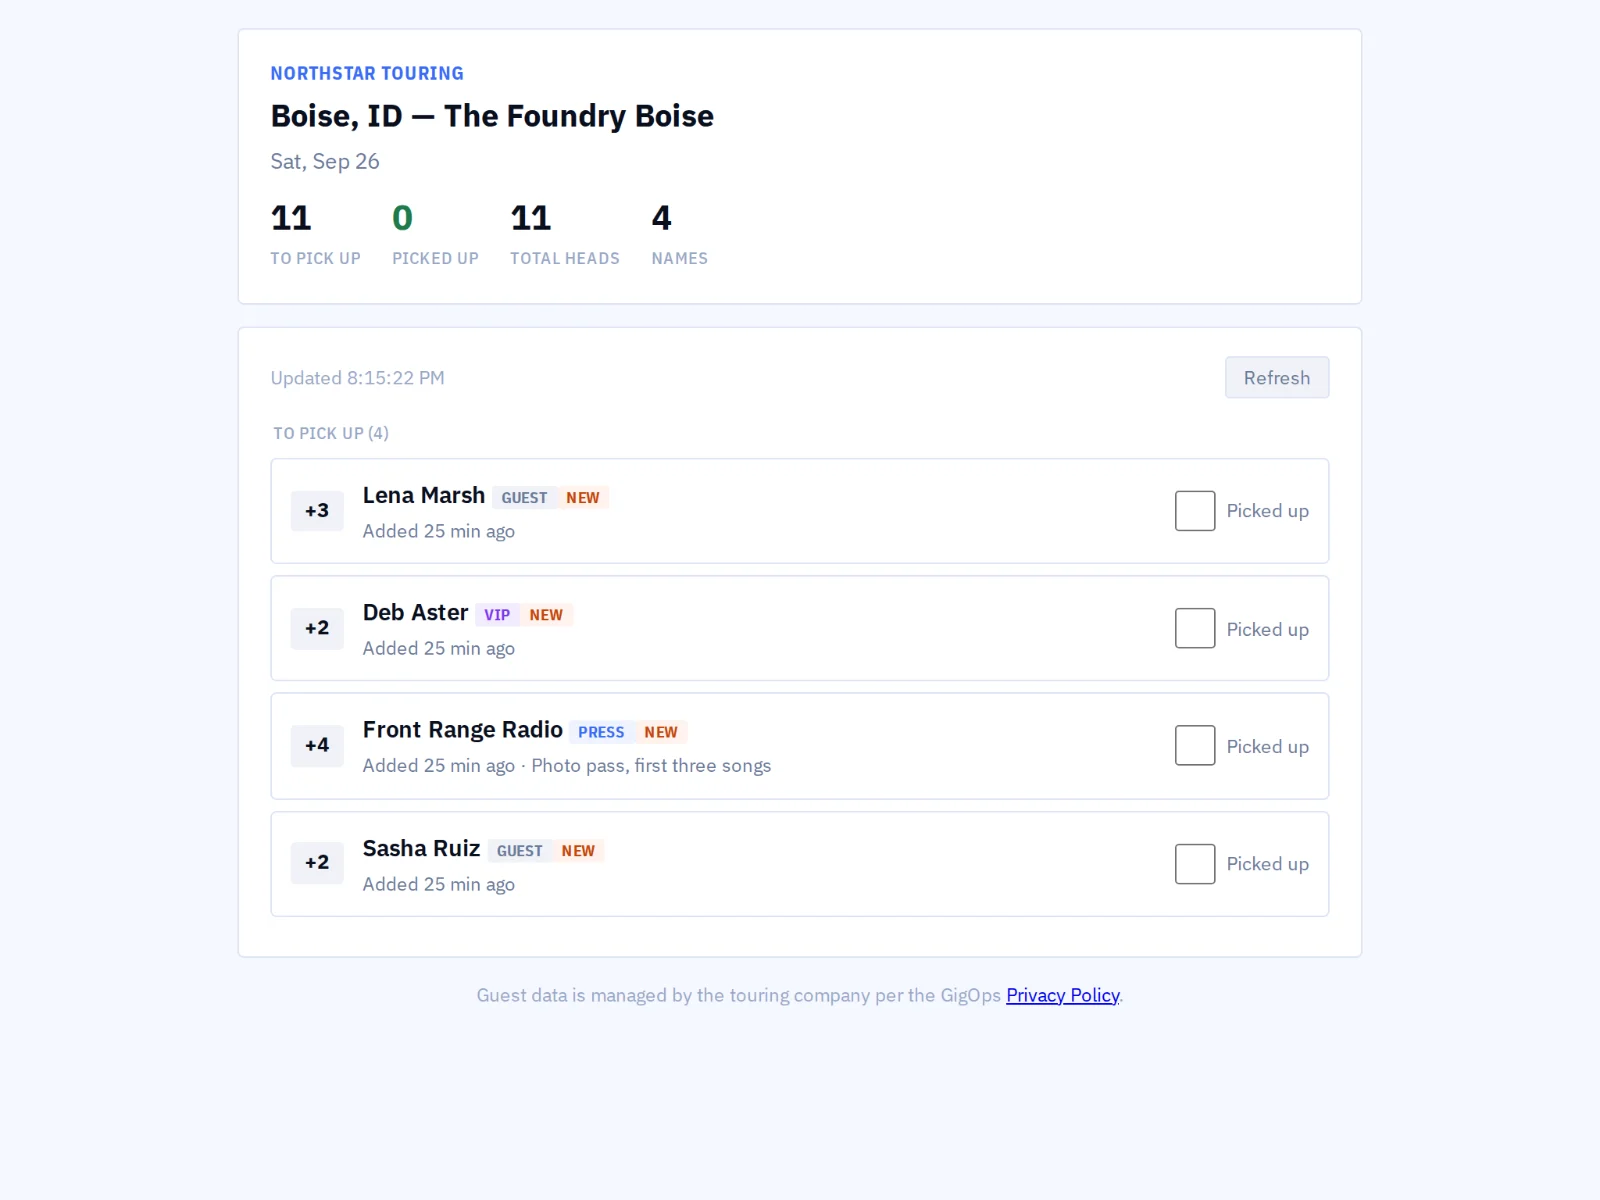Click the PRESS tag on Front Range Radio

click(601, 732)
